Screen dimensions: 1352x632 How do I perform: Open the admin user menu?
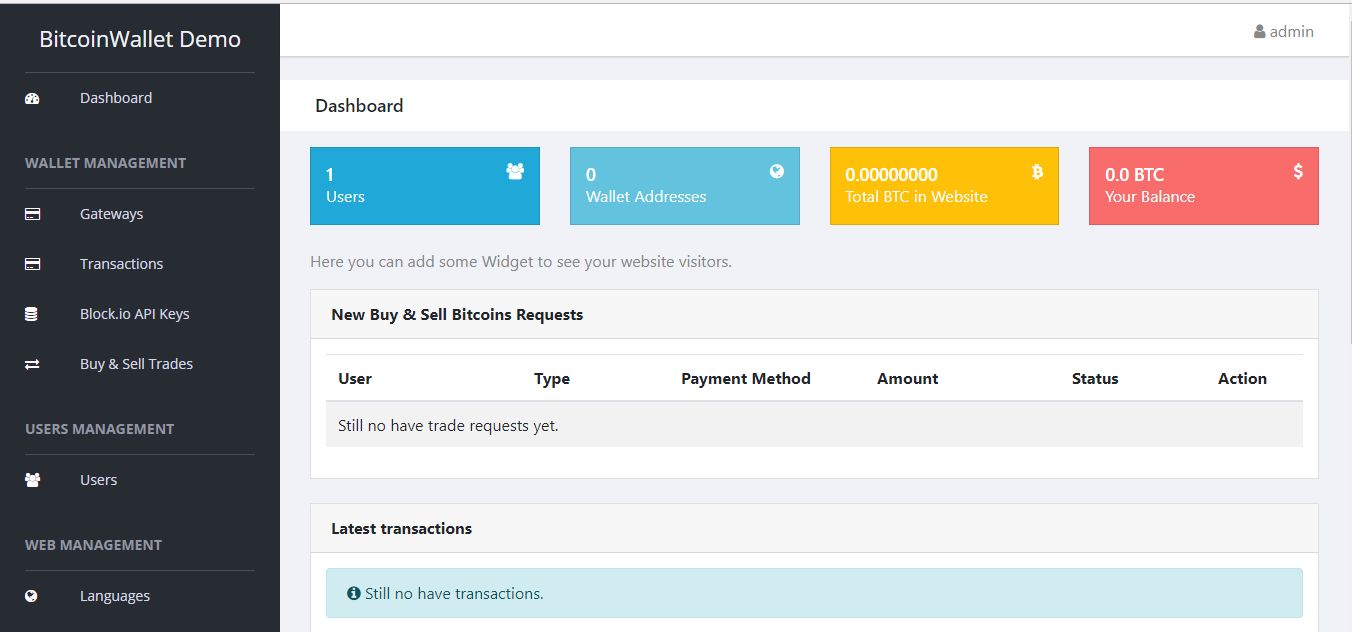[1284, 31]
